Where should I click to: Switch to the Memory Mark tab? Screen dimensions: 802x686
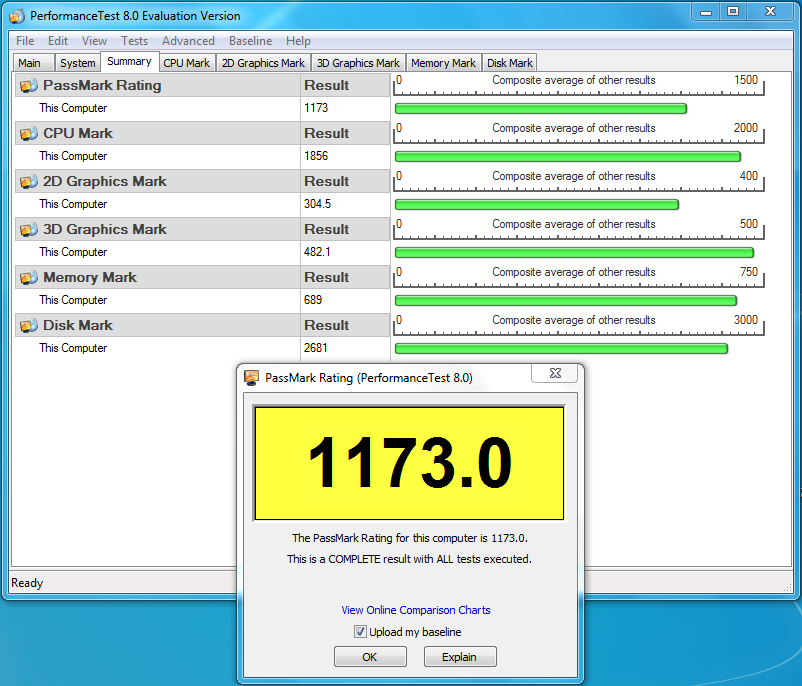(443, 63)
